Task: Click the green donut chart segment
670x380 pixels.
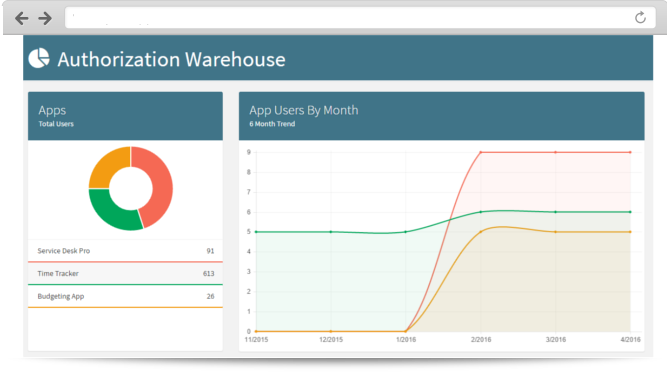Action: click(x=111, y=212)
